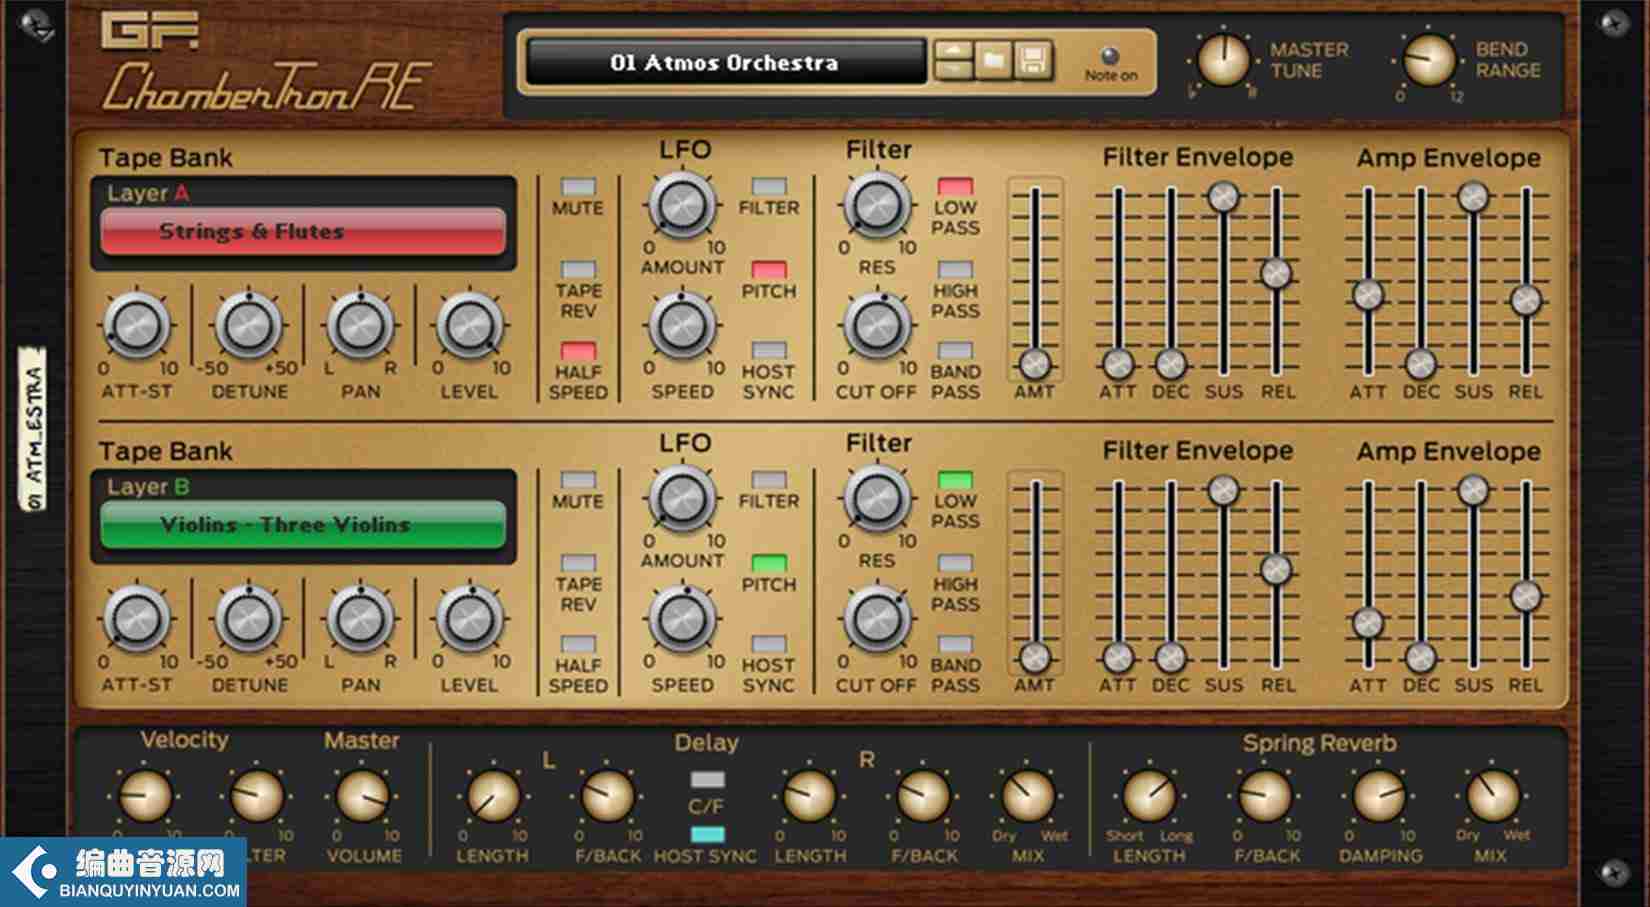The width and height of the screenshot is (1650, 907).
Task: Click the Spring Reverb Length knob
Action: [x=1149, y=797]
